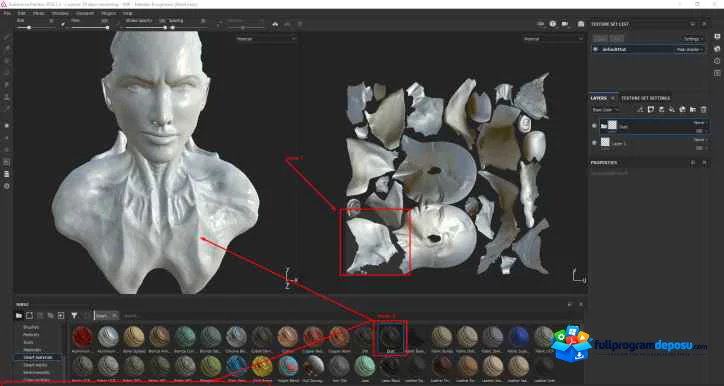Click the shelf filter funnel icon
The image size is (724, 386).
pyautogui.click(x=74, y=315)
